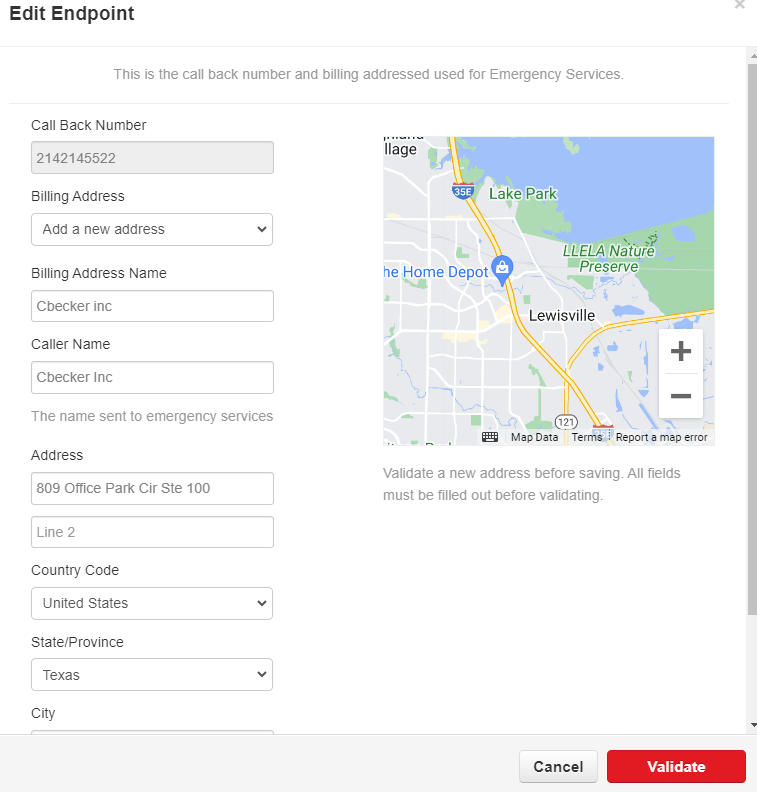Close the Edit Endpoint dialog

tap(740, 5)
